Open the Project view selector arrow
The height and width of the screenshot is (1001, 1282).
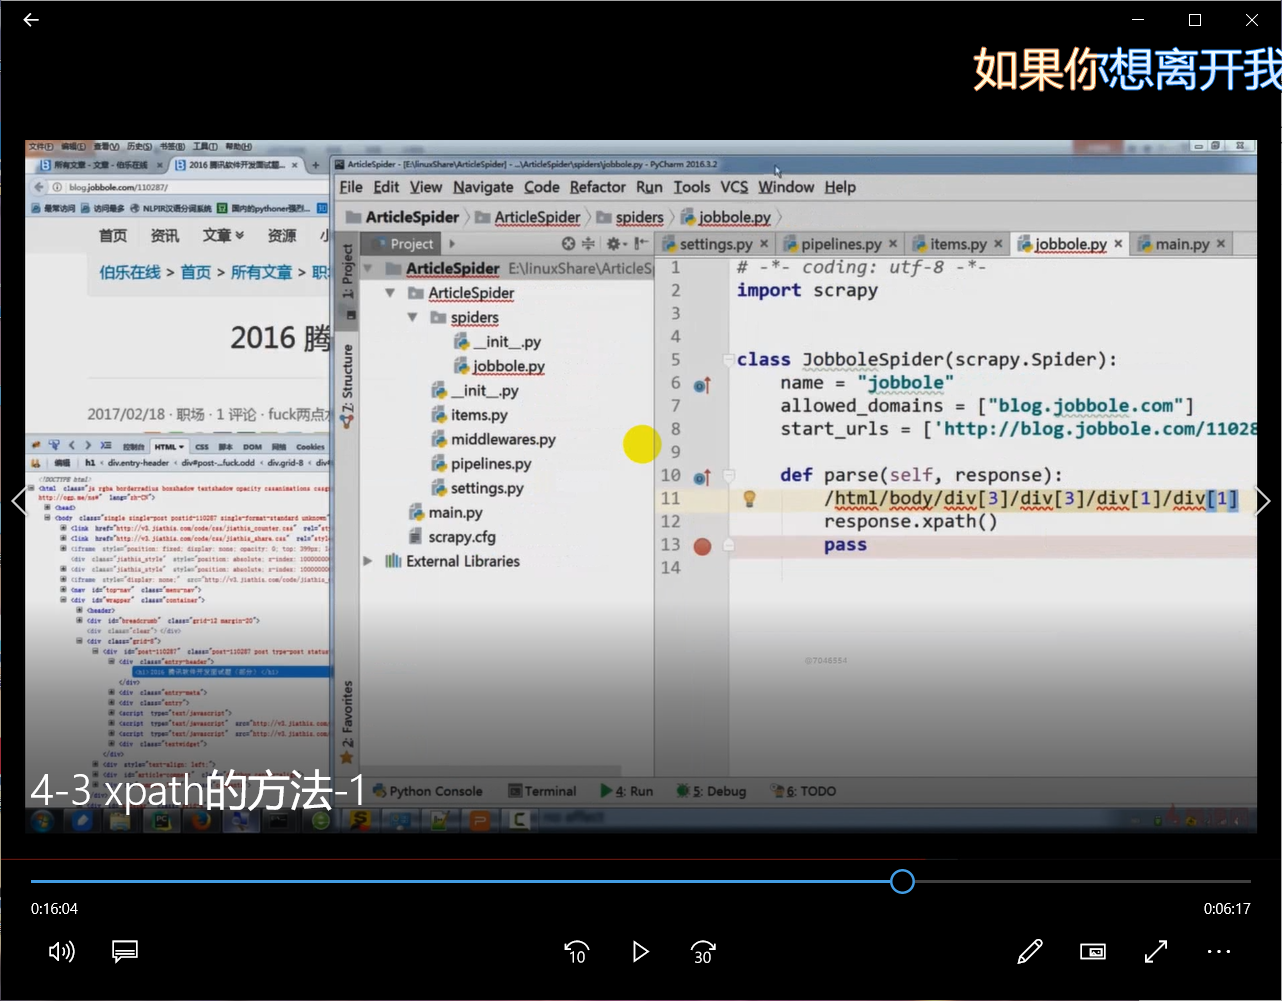[452, 244]
